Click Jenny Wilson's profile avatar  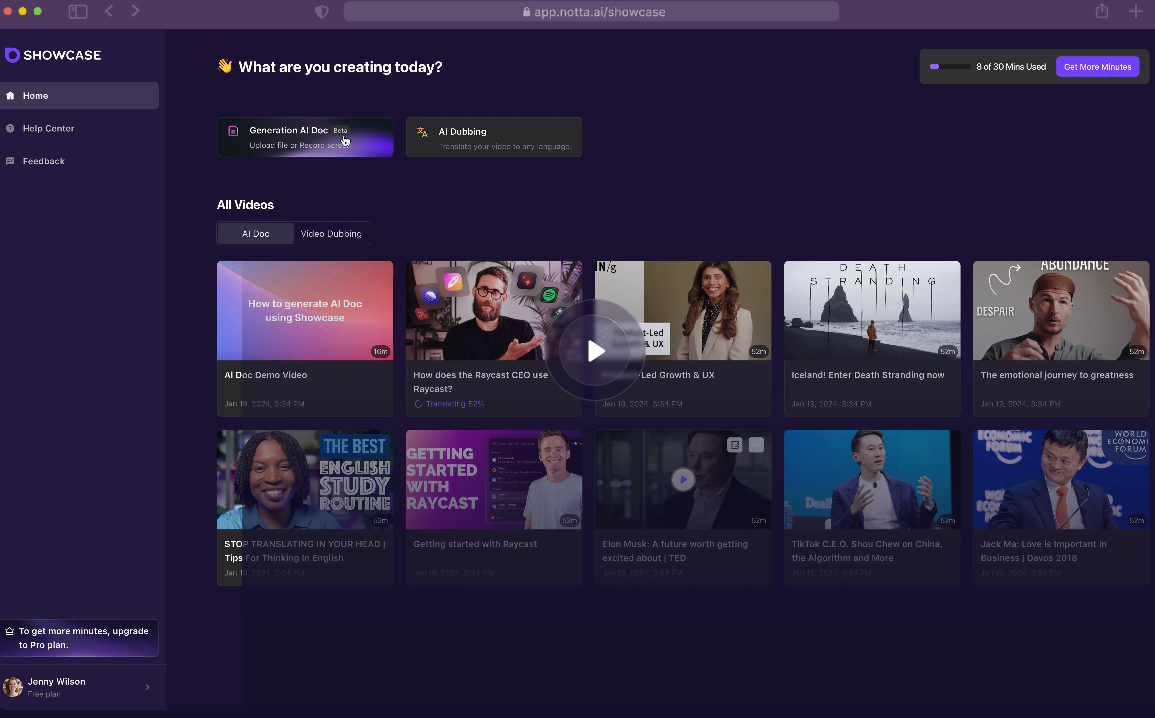(13, 687)
